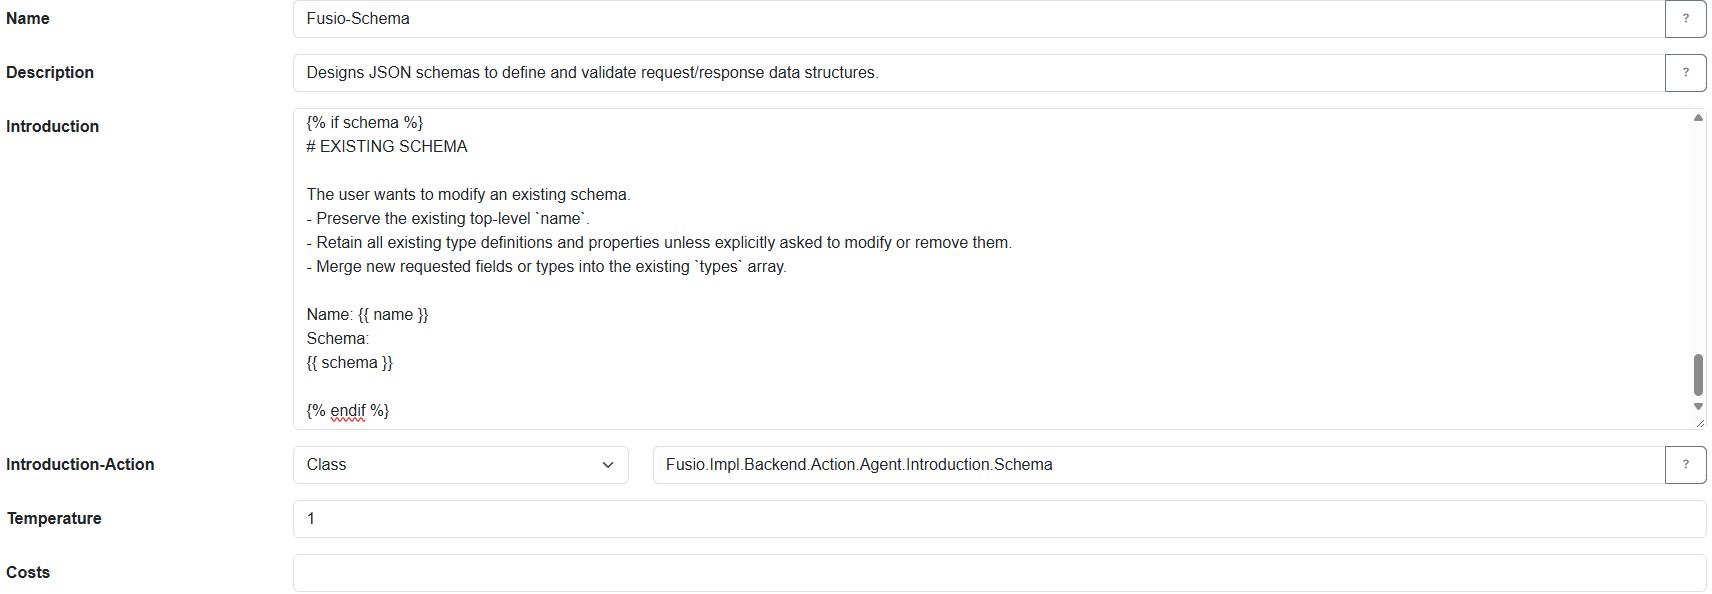Image resolution: width=1712 pixels, height=594 pixels.
Task: Click the '{% endif %}' line
Action: (347, 411)
